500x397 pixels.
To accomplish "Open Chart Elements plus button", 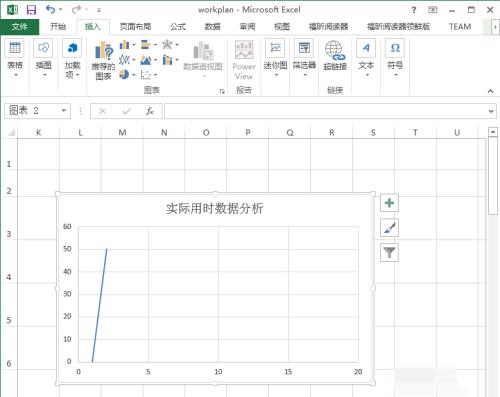I will pos(389,203).
